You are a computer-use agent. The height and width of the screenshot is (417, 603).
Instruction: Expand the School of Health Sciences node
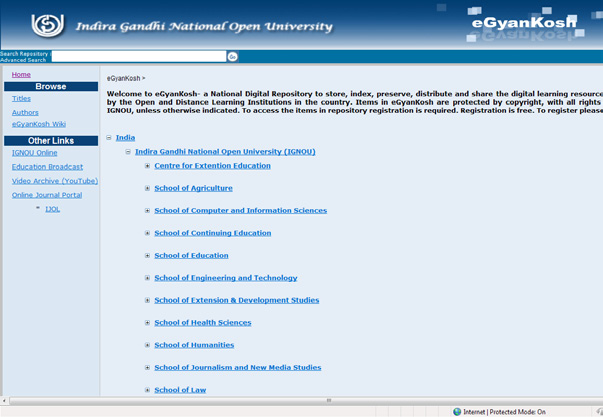tap(147, 323)
